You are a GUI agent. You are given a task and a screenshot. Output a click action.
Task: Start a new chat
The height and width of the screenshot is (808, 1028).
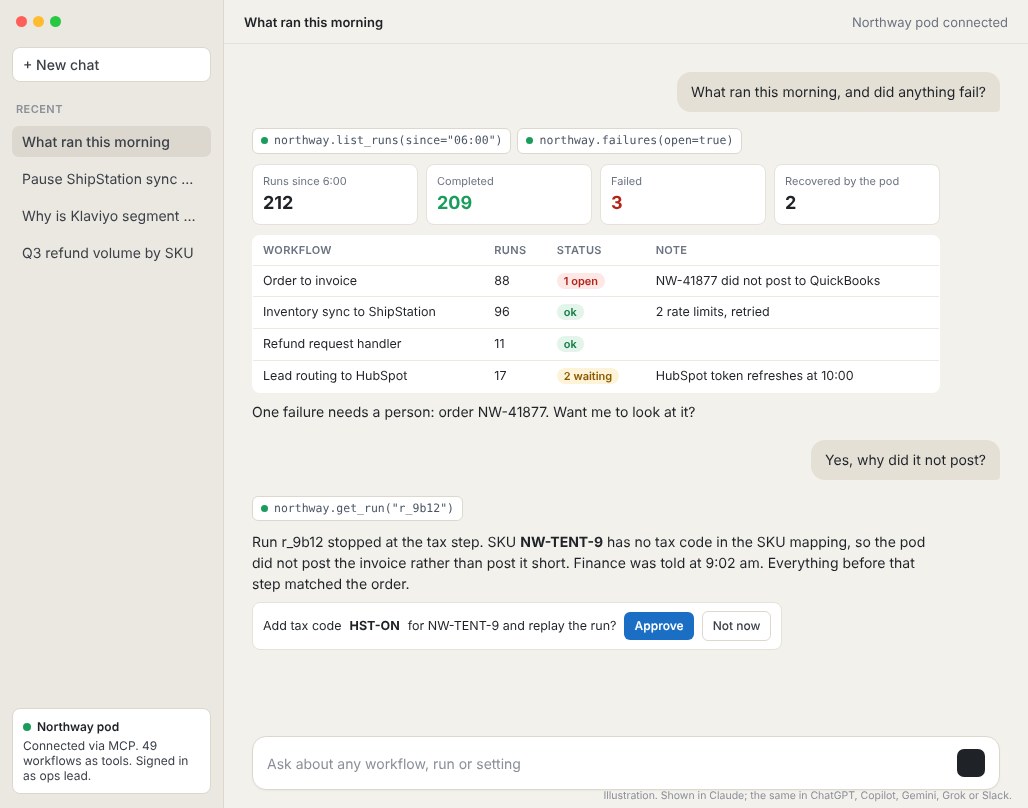[111, 65]
